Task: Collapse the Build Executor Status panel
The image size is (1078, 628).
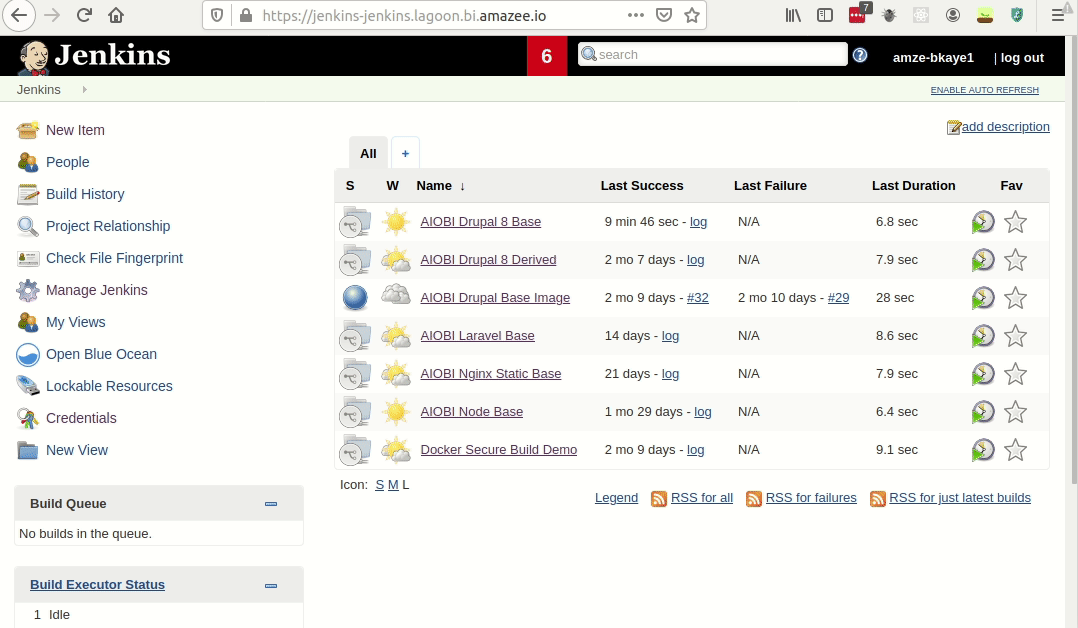Action: pos(271,585)
